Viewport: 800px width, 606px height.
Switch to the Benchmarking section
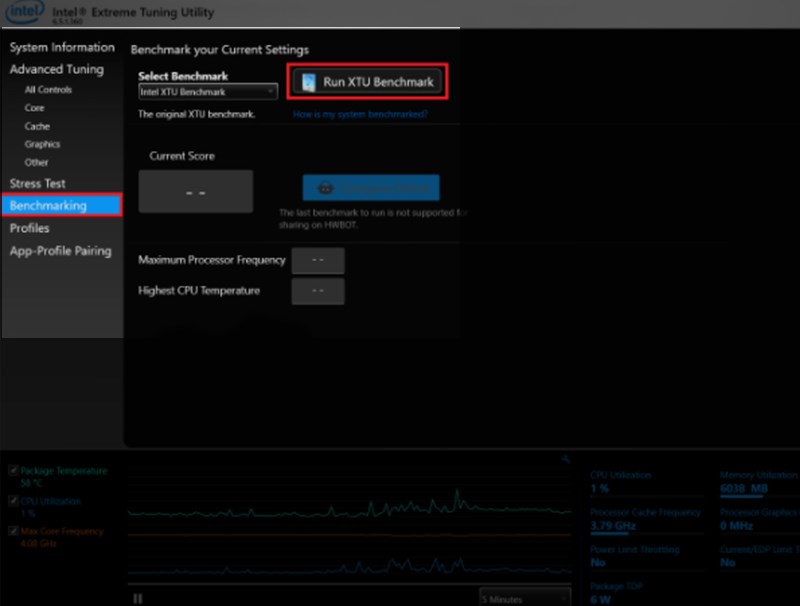50,206
